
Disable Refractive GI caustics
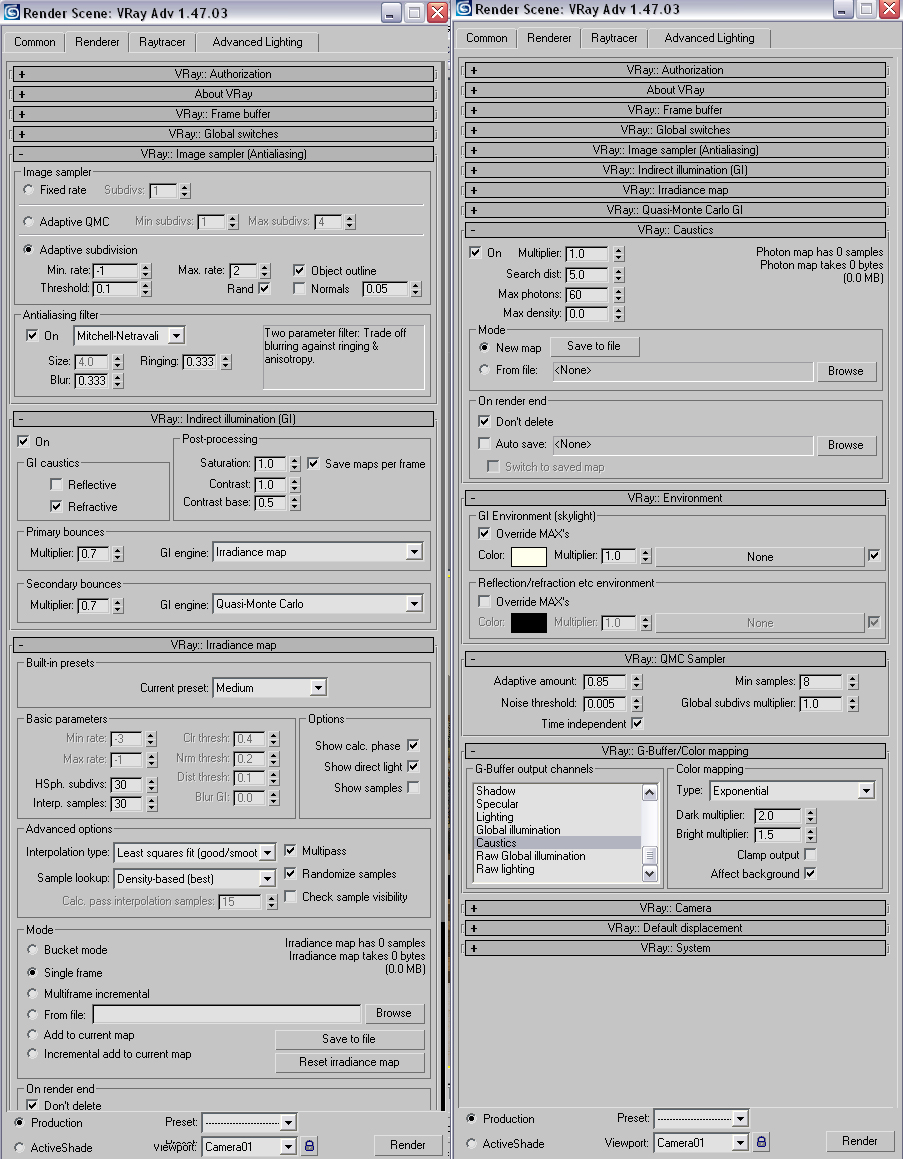[x=56, y=506]
